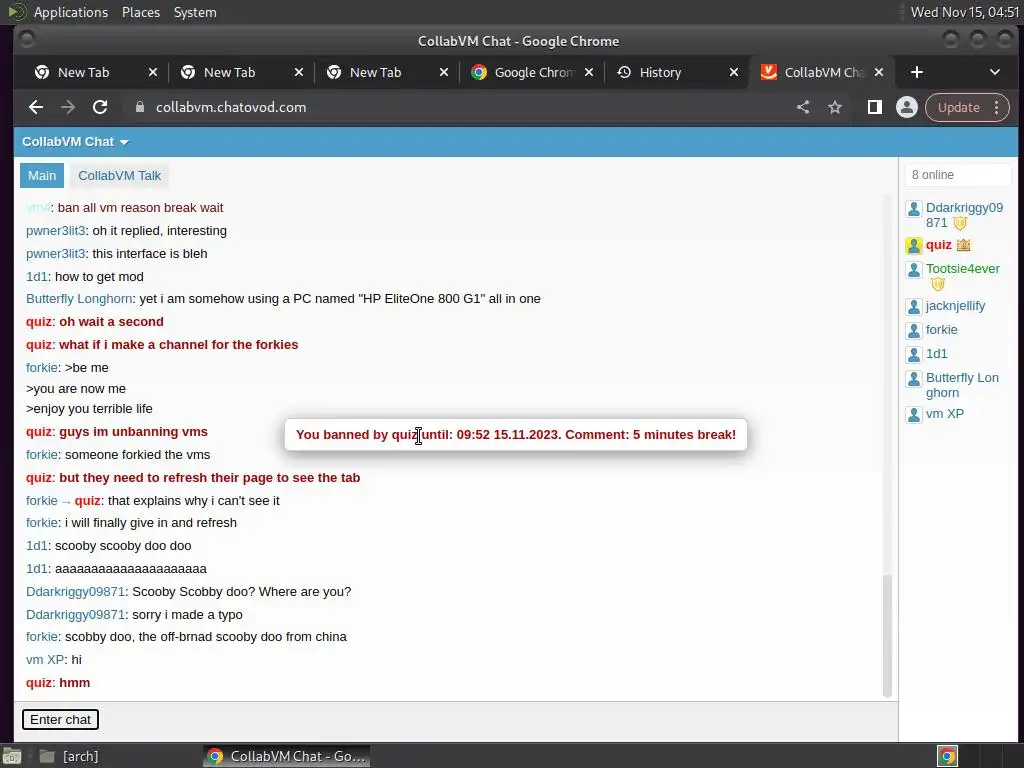
Task: Switch to the third New Tab
Action: [x=375, y=72]
